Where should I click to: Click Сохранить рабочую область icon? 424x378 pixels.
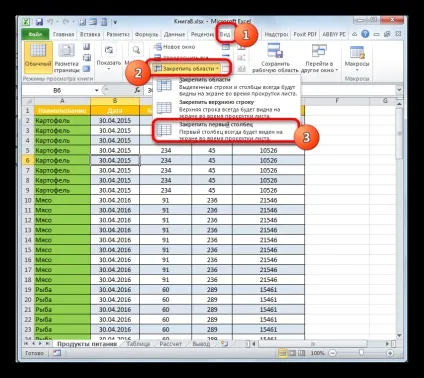[x=275, y=51]
